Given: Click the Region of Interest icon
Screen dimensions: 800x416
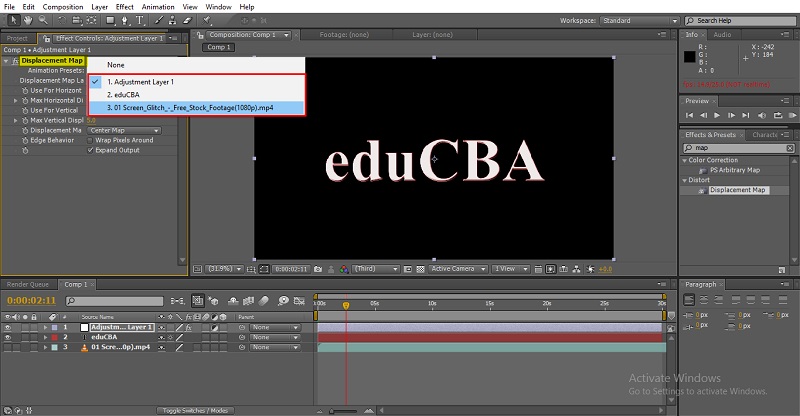Looking at the screenshot, I should tap(407, 269).
